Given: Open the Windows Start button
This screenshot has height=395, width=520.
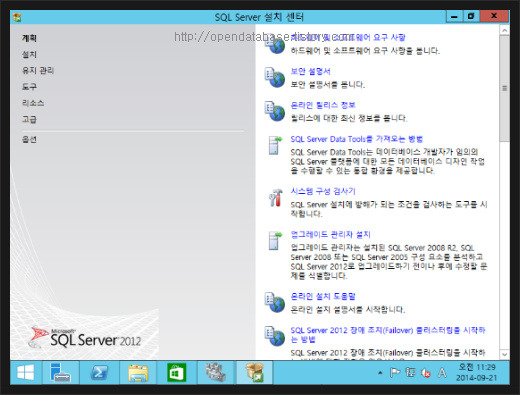Looking at the screenshot, I should pyautogui.click(x=26, y=372).
